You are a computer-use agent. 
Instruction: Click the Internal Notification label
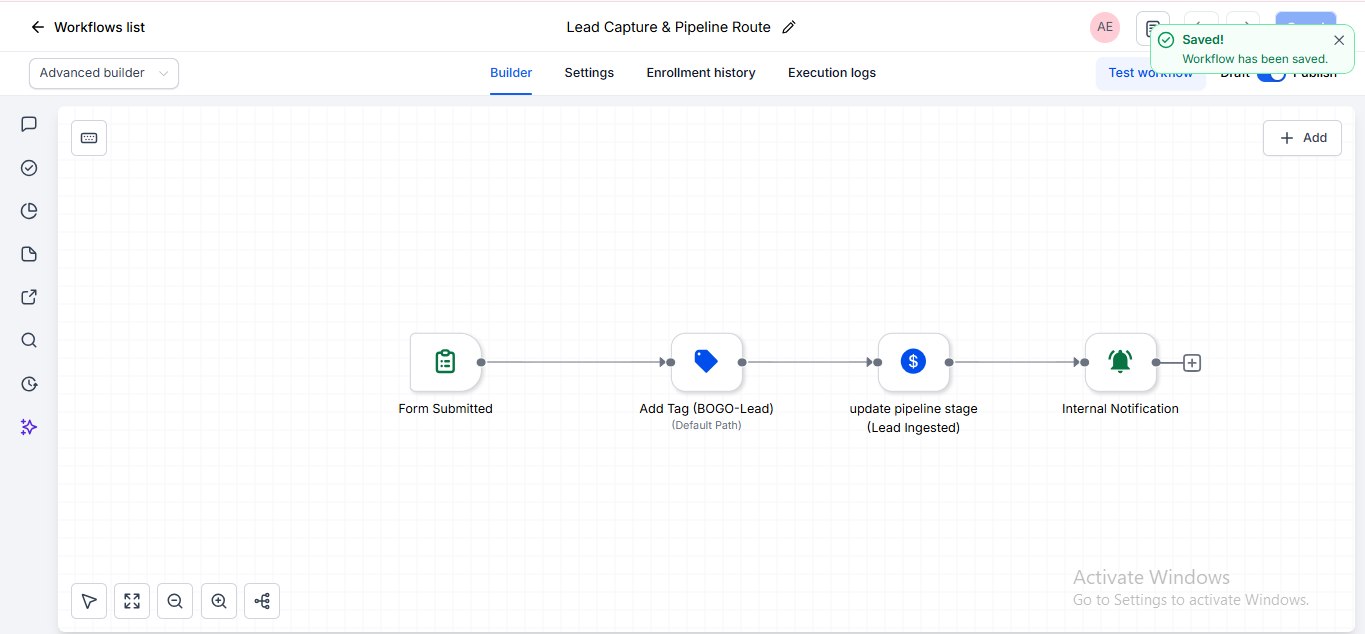[x=1121, y=409]
